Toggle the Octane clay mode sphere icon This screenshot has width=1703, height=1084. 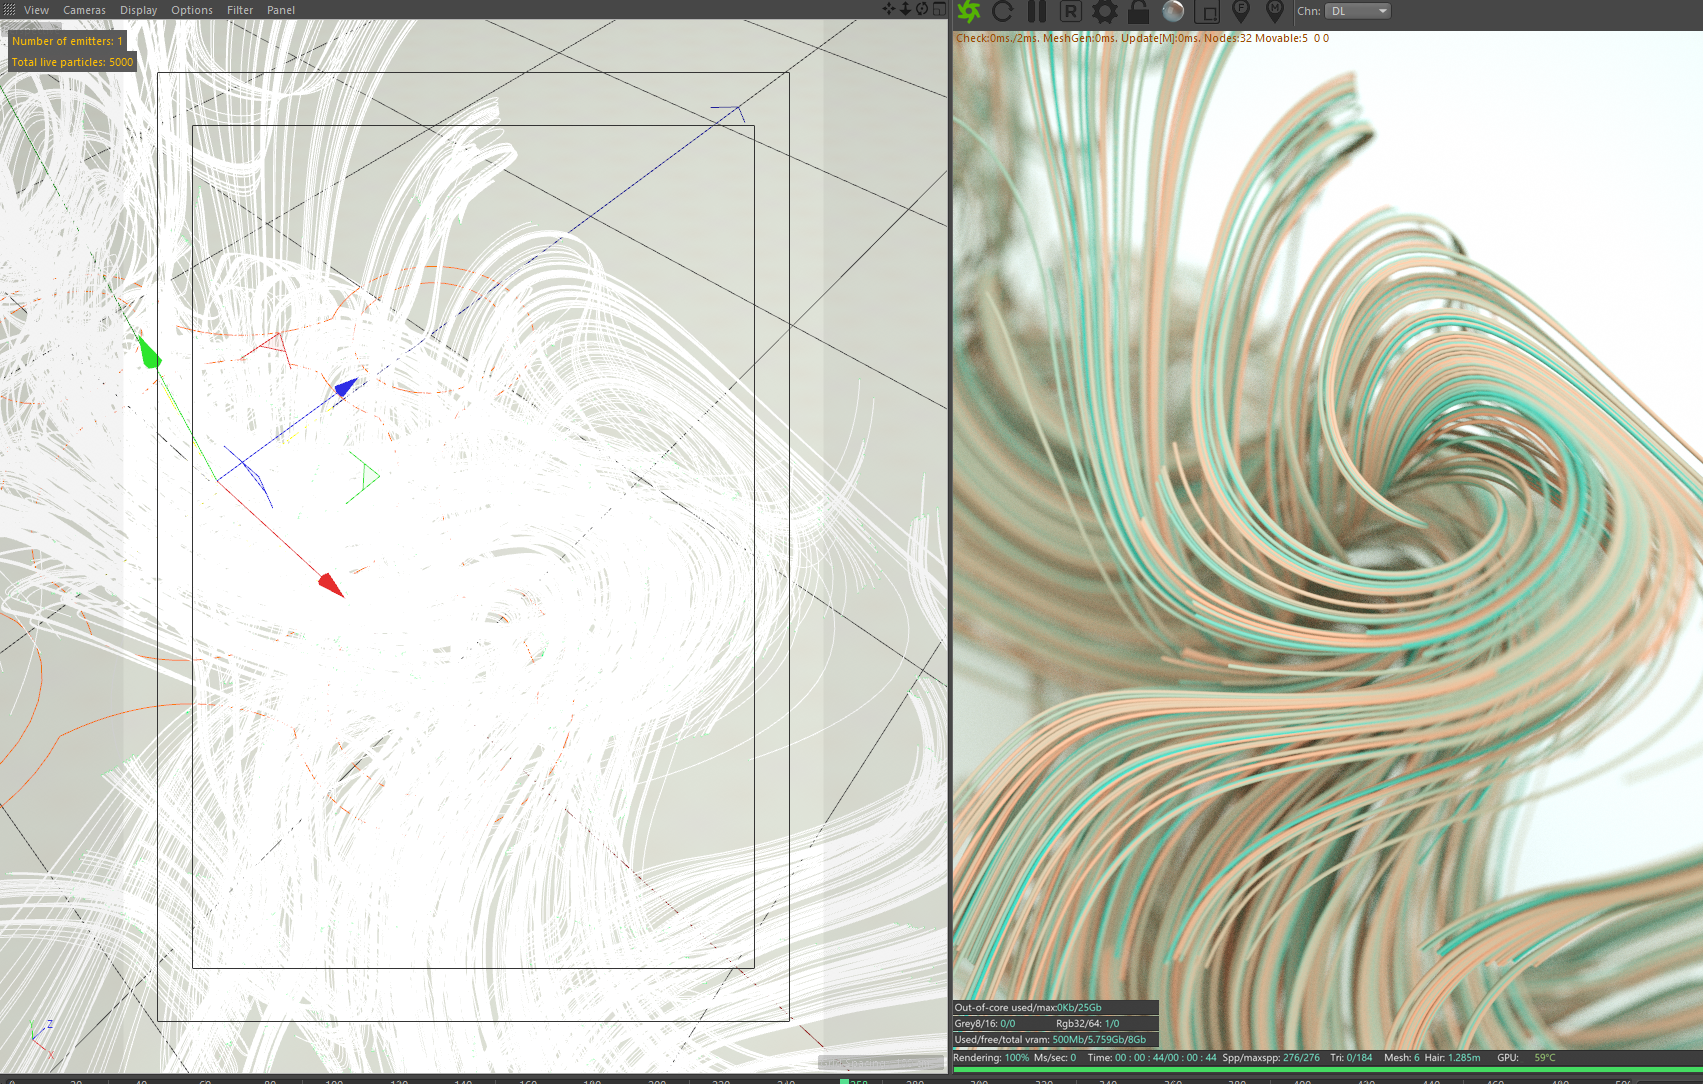pos(1173,11)
